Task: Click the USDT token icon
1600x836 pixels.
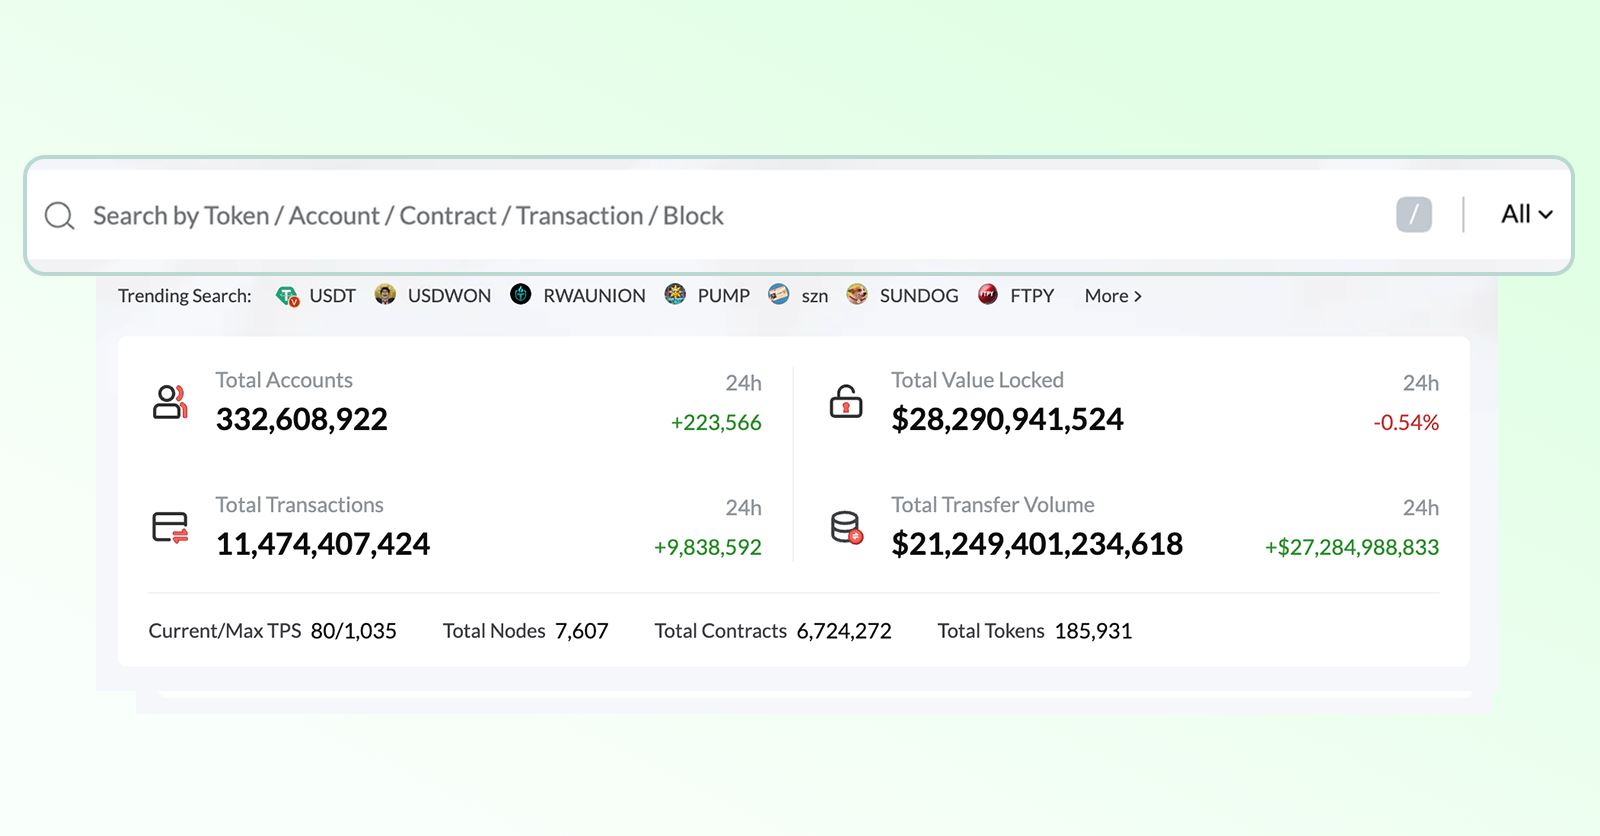Action: pos(288,296)
